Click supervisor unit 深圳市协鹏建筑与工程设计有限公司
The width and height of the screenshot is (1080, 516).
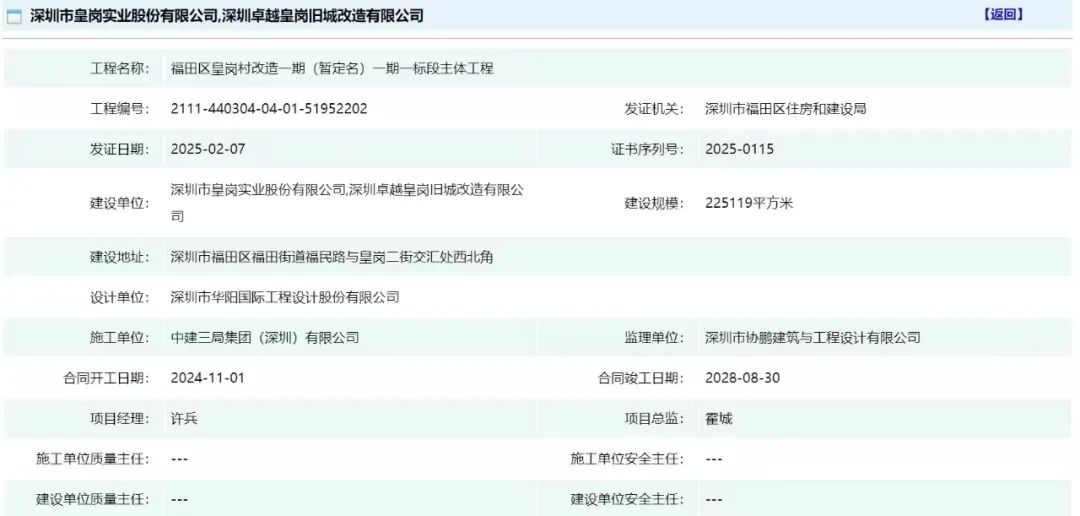[x=812, y=338]
